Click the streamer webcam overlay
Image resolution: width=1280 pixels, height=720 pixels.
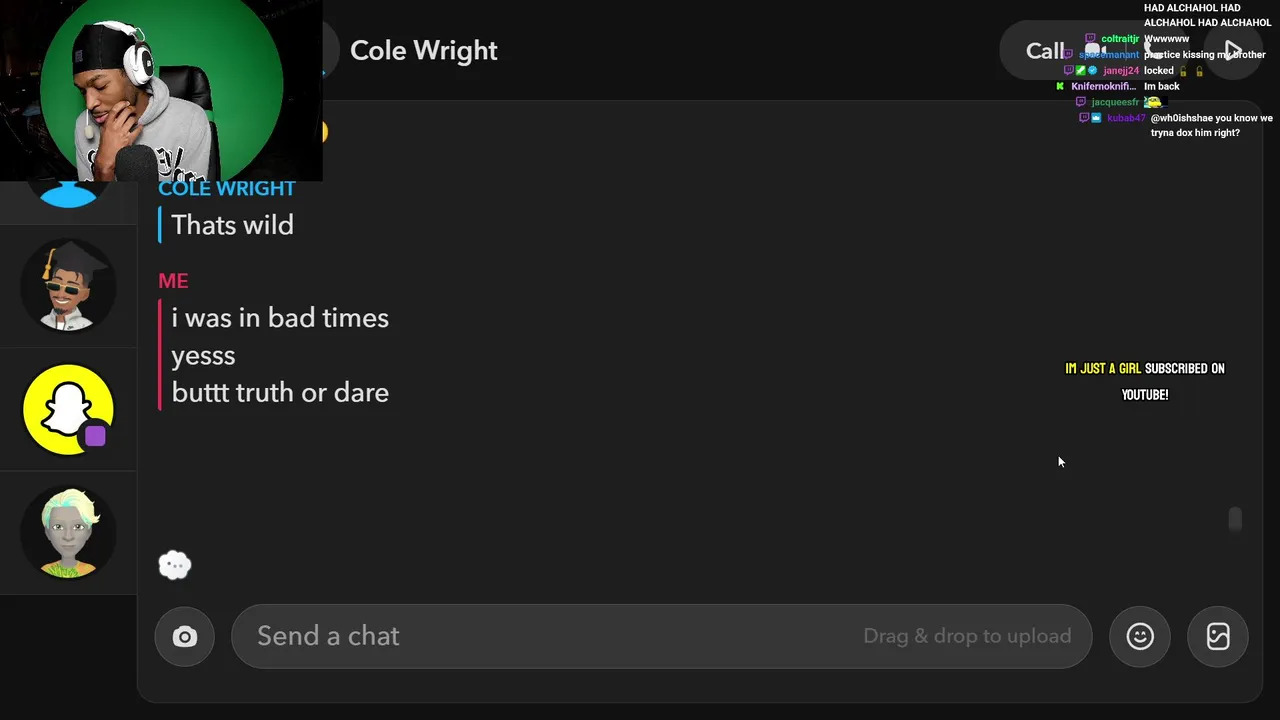coord(160,90)
